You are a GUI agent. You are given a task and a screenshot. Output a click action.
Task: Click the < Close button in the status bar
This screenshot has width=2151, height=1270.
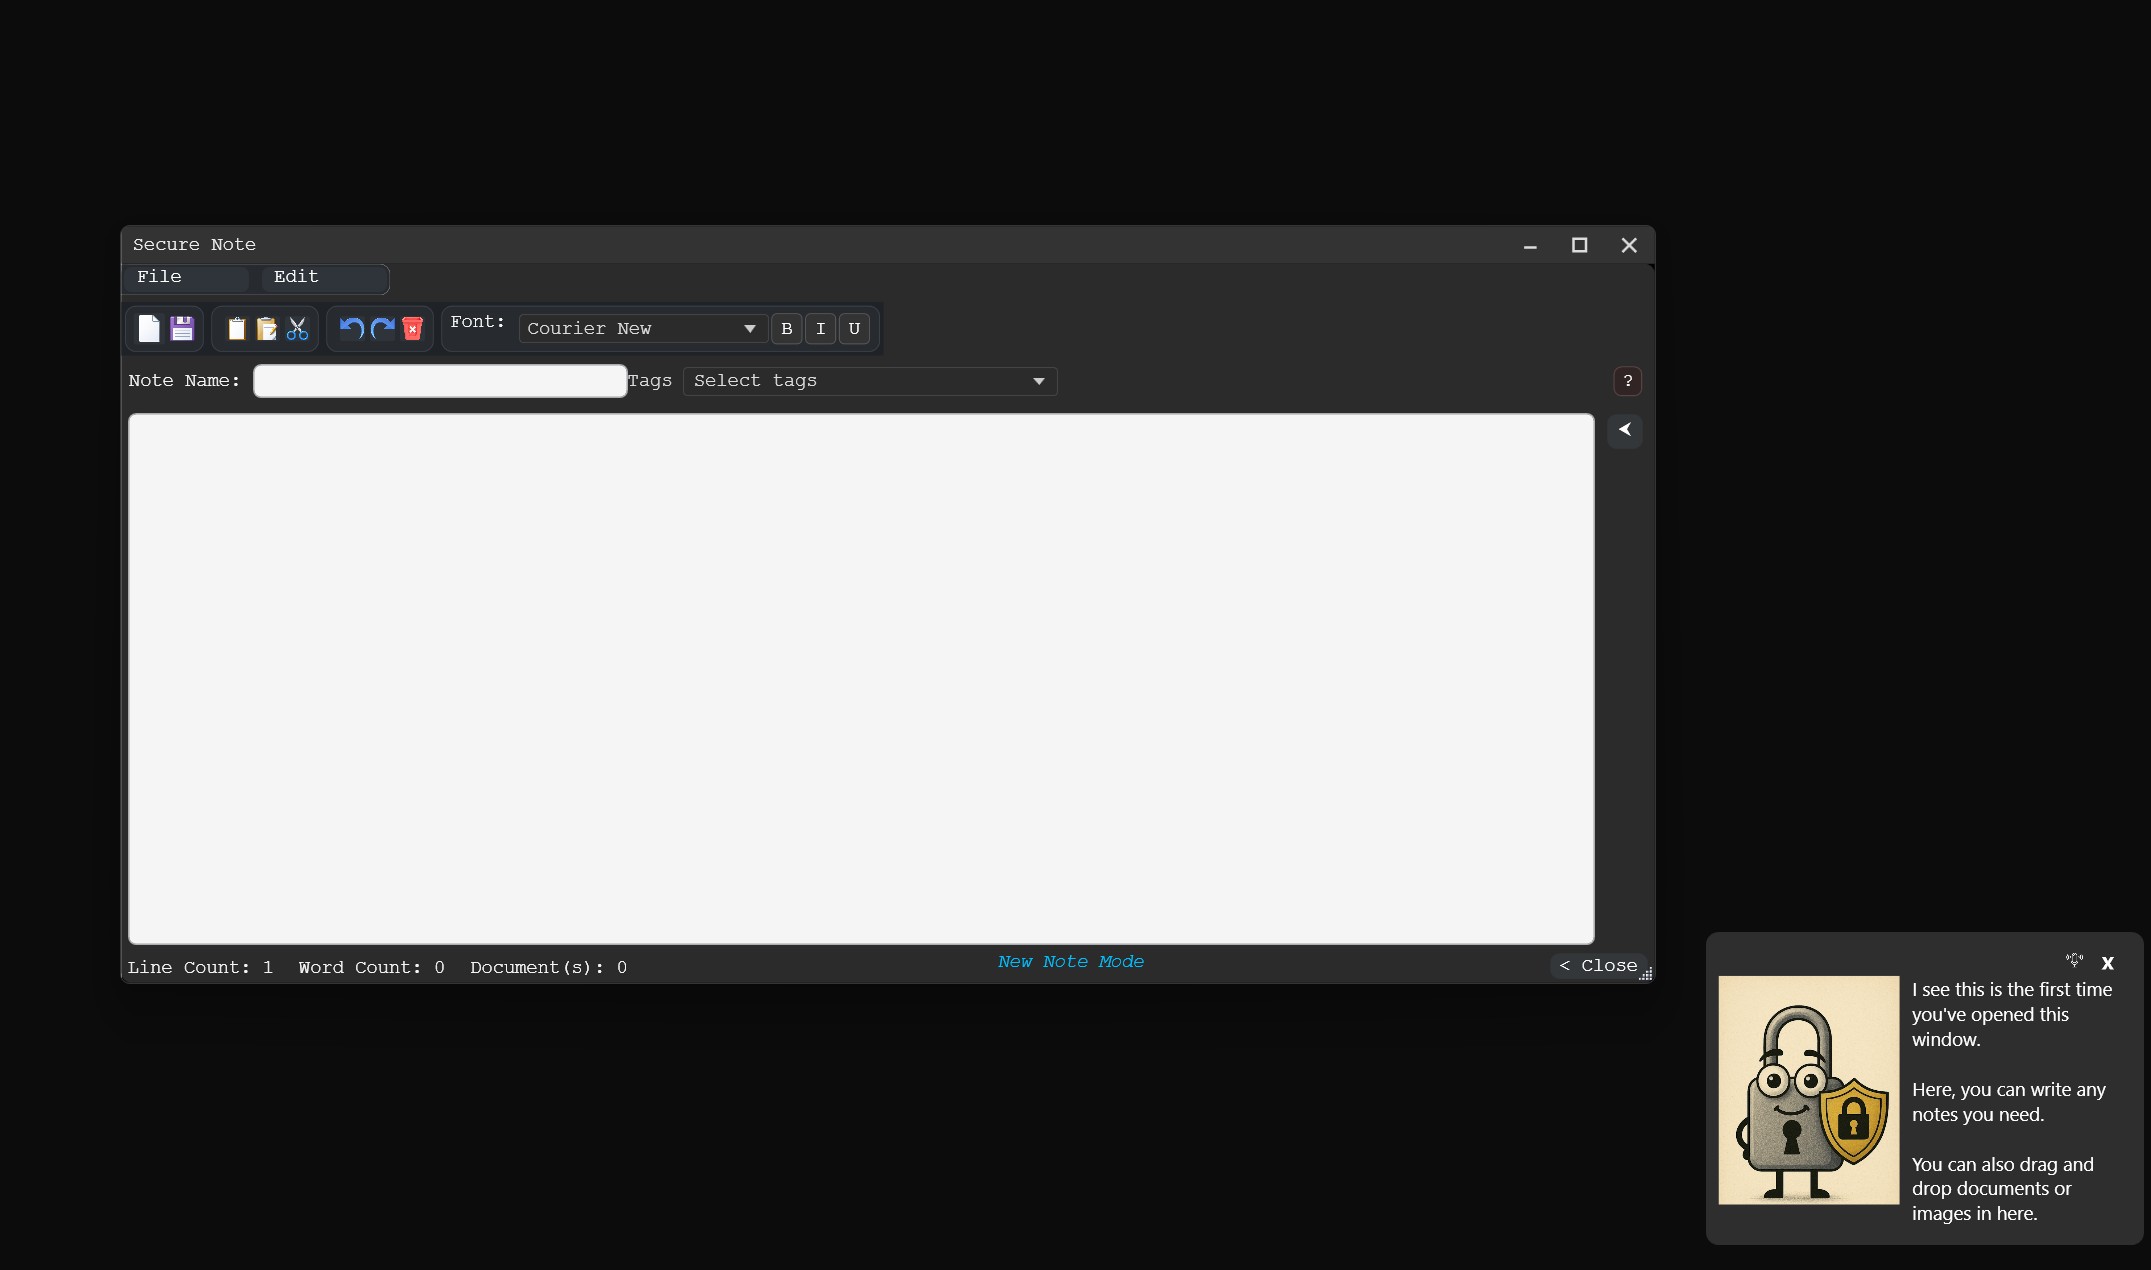pos(1598,966)
